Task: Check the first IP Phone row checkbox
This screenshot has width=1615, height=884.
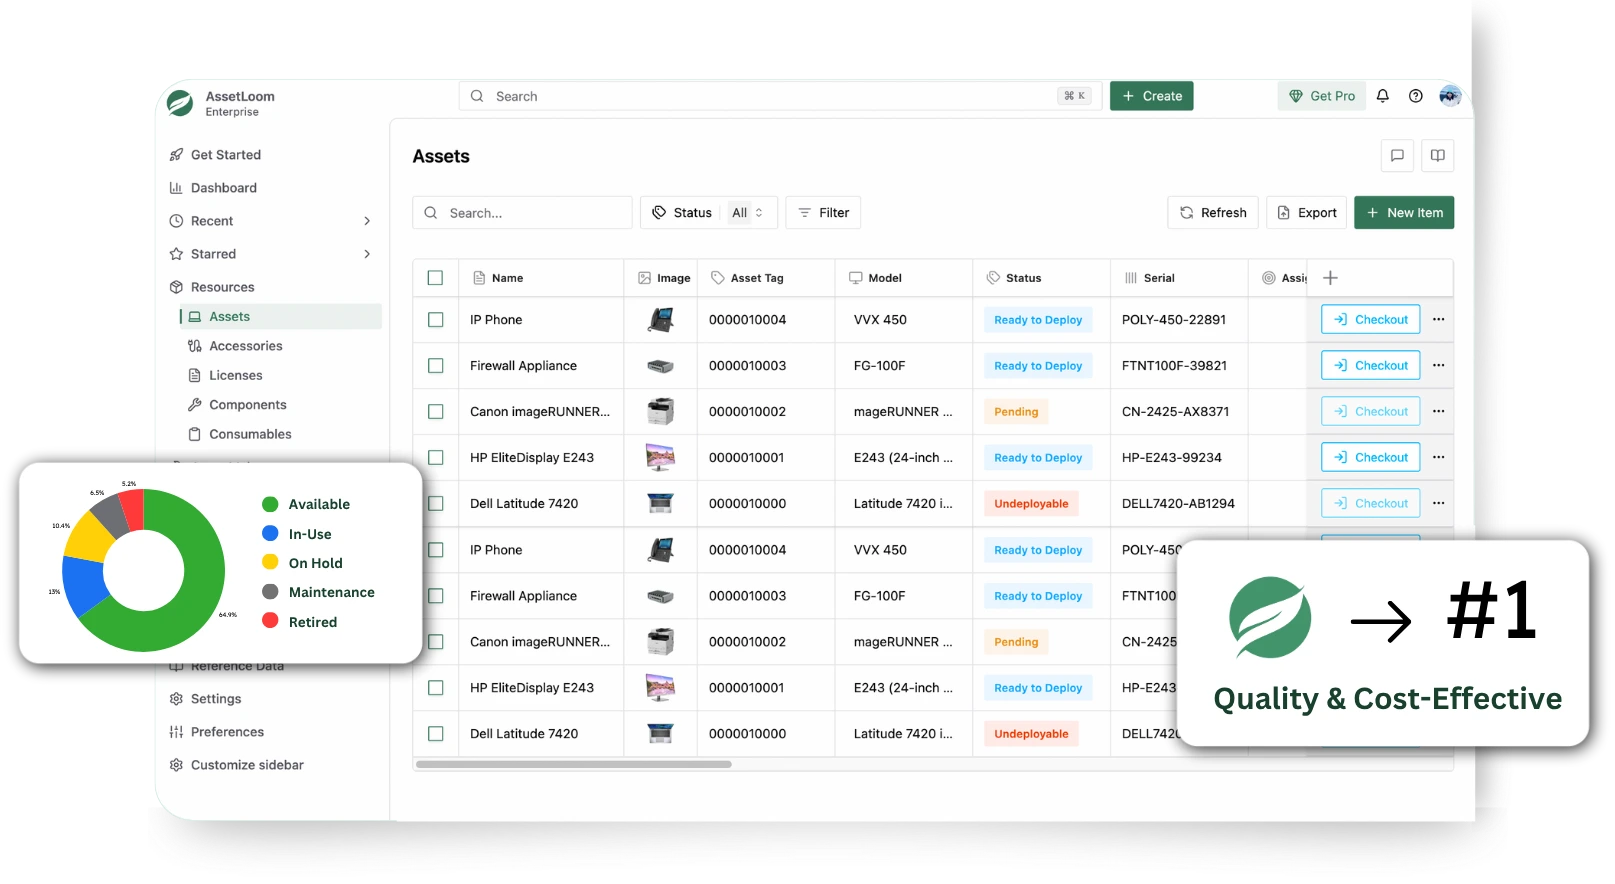Action: point(435,320)
